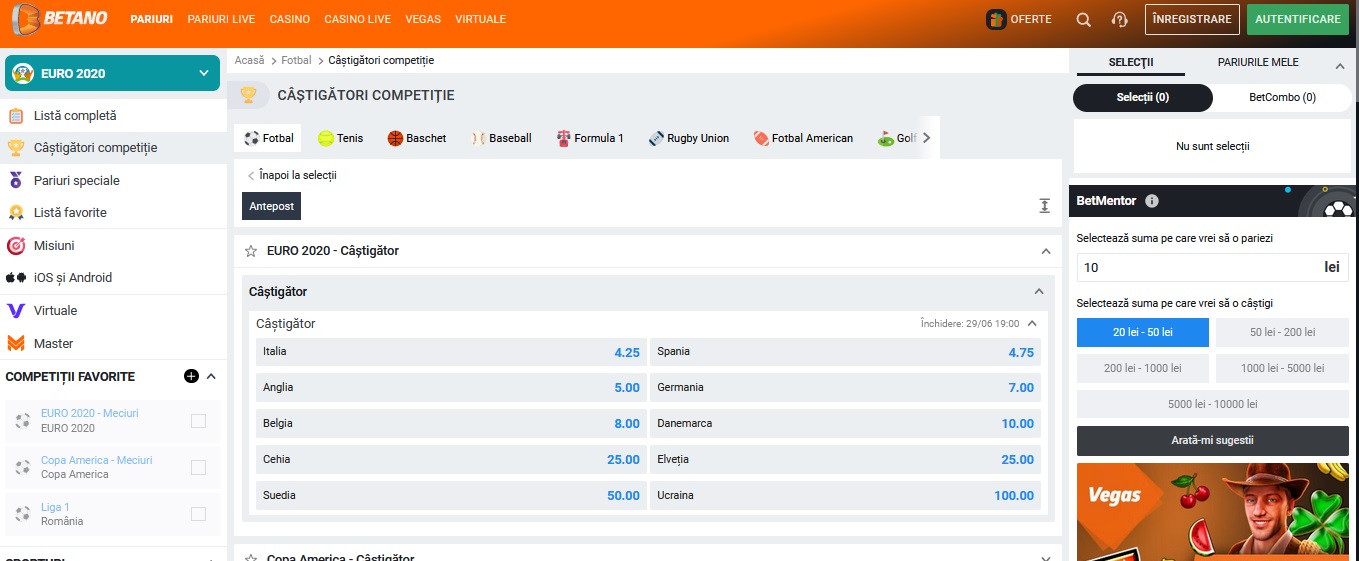Click the bet amount input field

[1212, 267]
